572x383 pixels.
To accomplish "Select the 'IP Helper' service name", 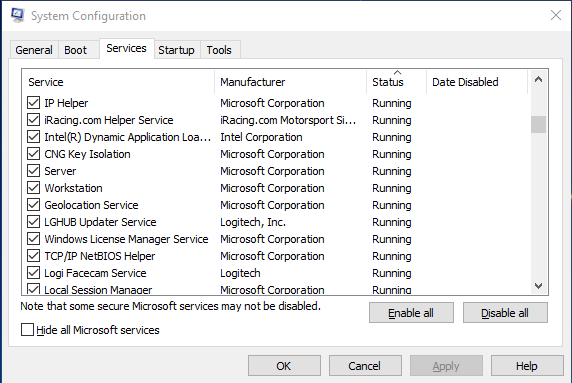I will coord(66,103).
